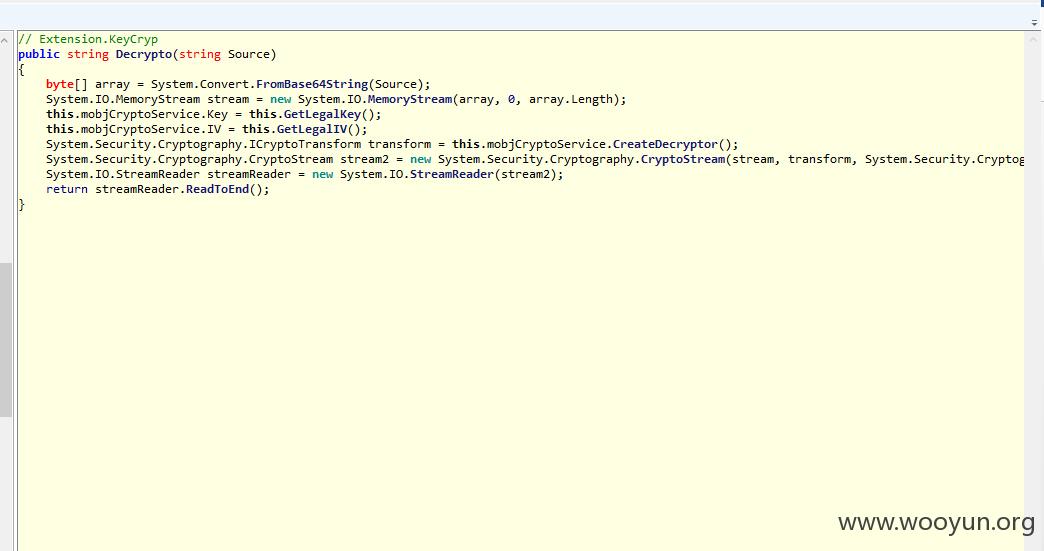Screen dimensions: 1044x551
Task: Open the ReadToEnd method reference
Action: (x=218, y=189)
